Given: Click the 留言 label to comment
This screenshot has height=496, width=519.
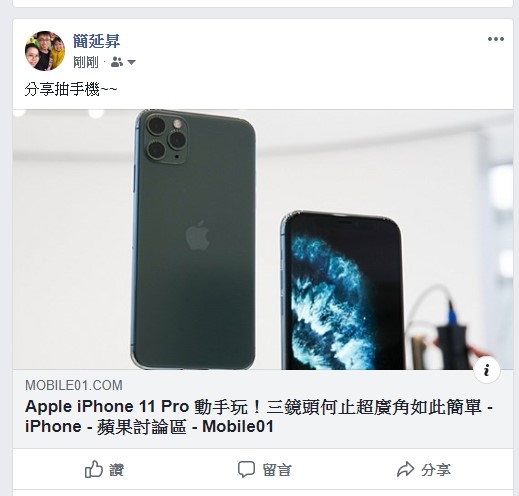Looking at the screenshot, I should pyautogui.click(x=277, y=470).
